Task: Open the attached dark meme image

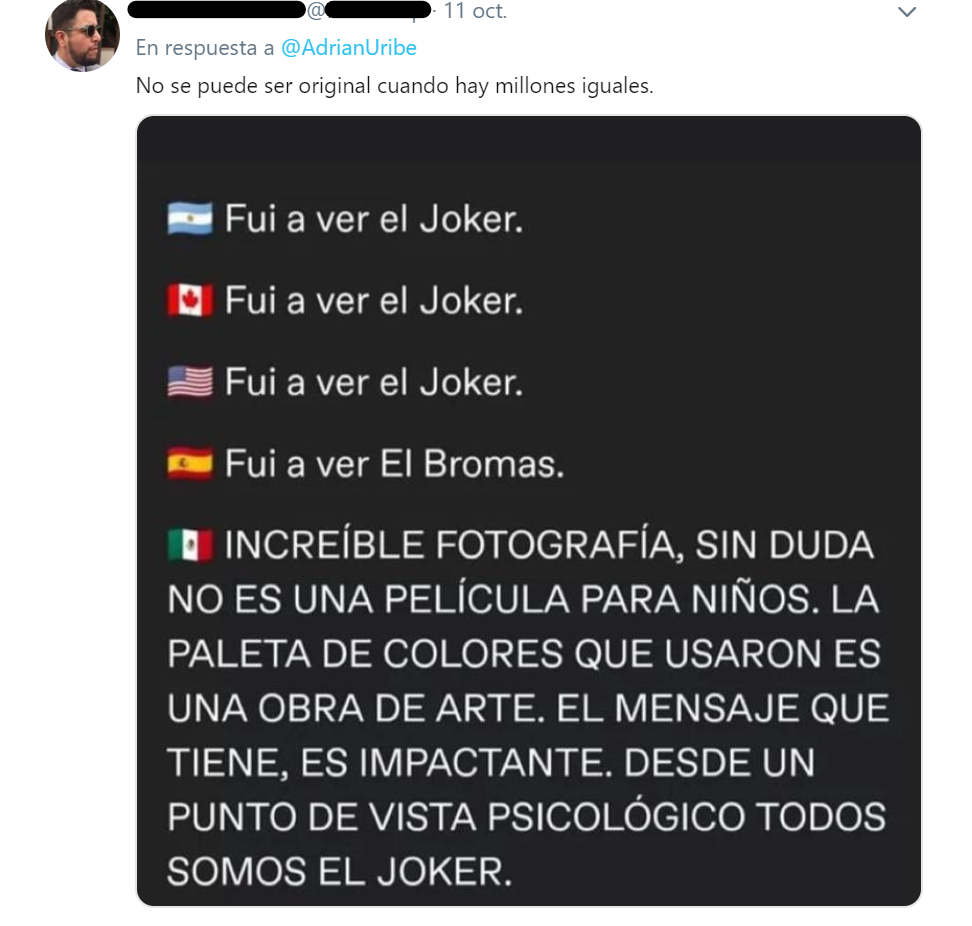Action: click(529, 511)
